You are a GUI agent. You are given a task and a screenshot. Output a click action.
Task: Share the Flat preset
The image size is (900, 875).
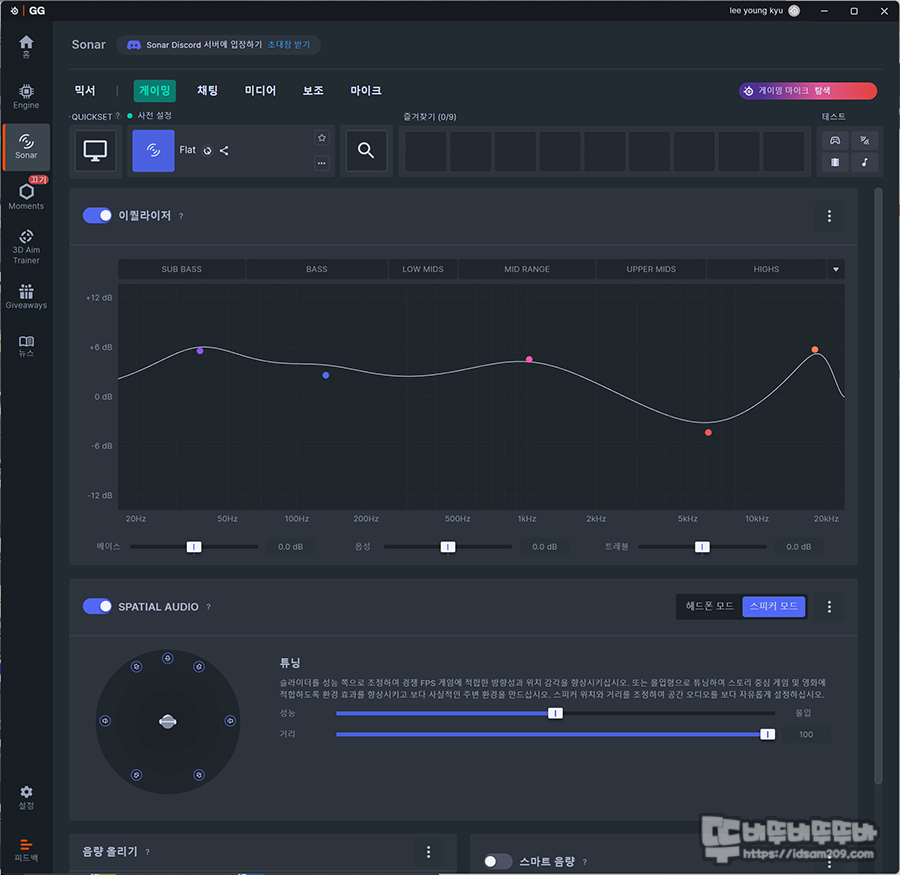(x=224, y=150)
